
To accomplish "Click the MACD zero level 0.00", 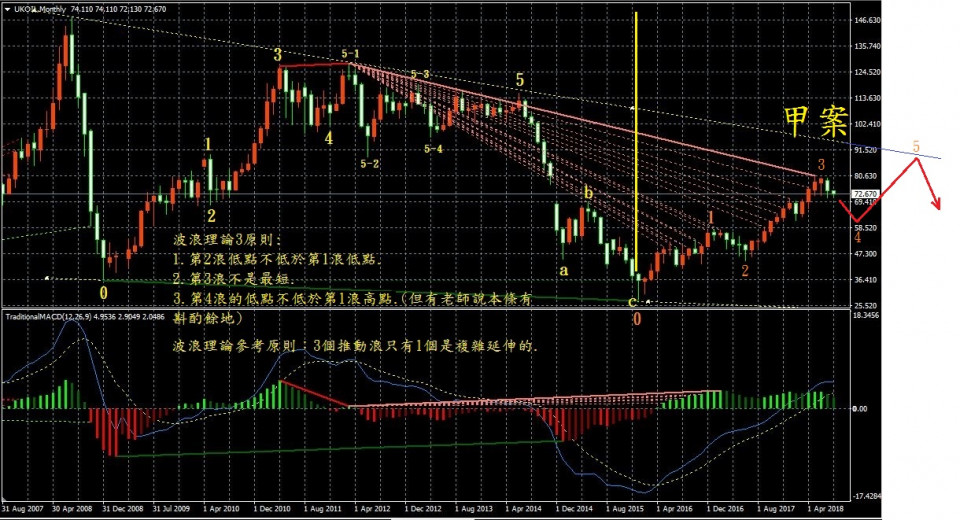I will pos(860,409).
